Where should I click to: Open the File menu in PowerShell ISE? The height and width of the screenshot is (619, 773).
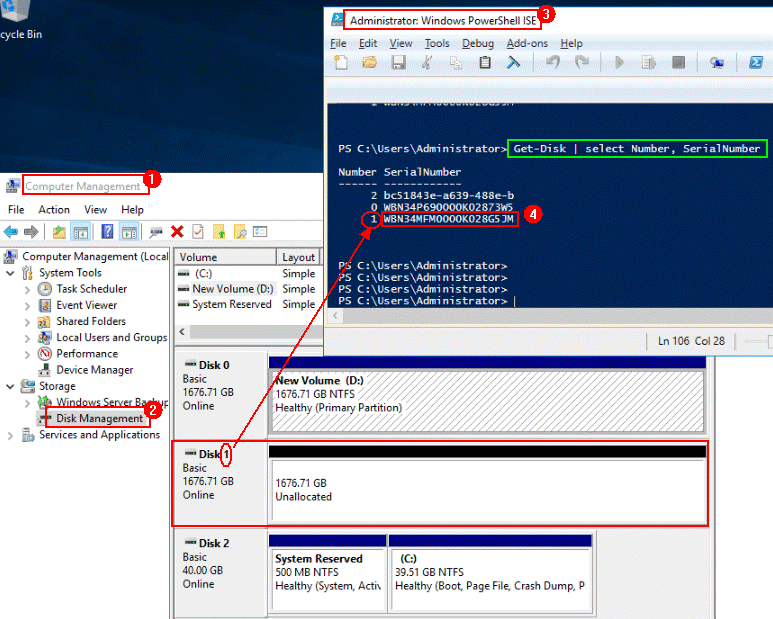point(338,43)
